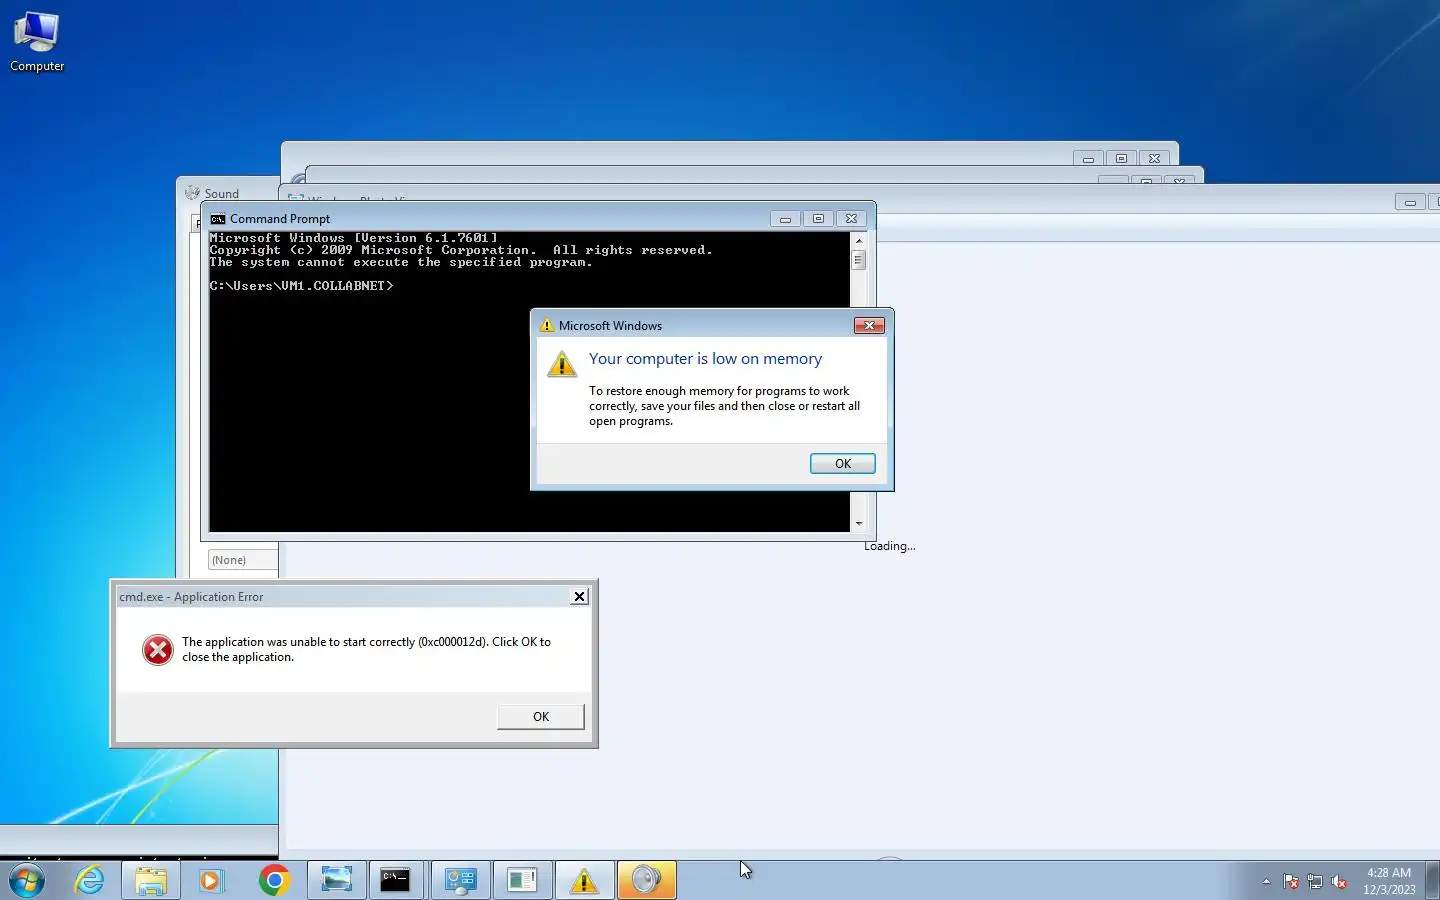
Task: Click OK in the low memory dialog
Action: click(842, 463)
